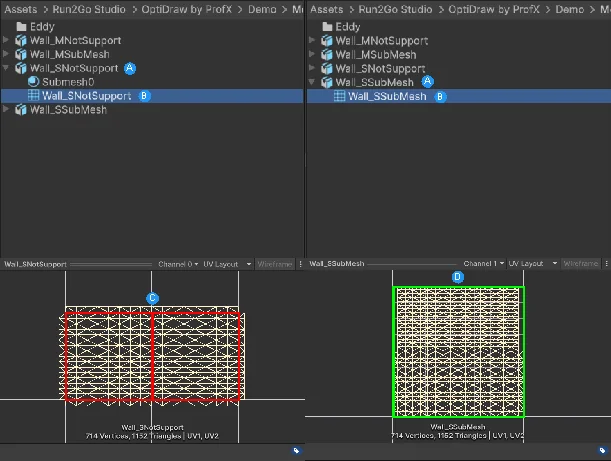Viewport: 611px width, 461px height.
Task: Select highlighted Wall_SNotSupport mesh label
Action: 87,96
